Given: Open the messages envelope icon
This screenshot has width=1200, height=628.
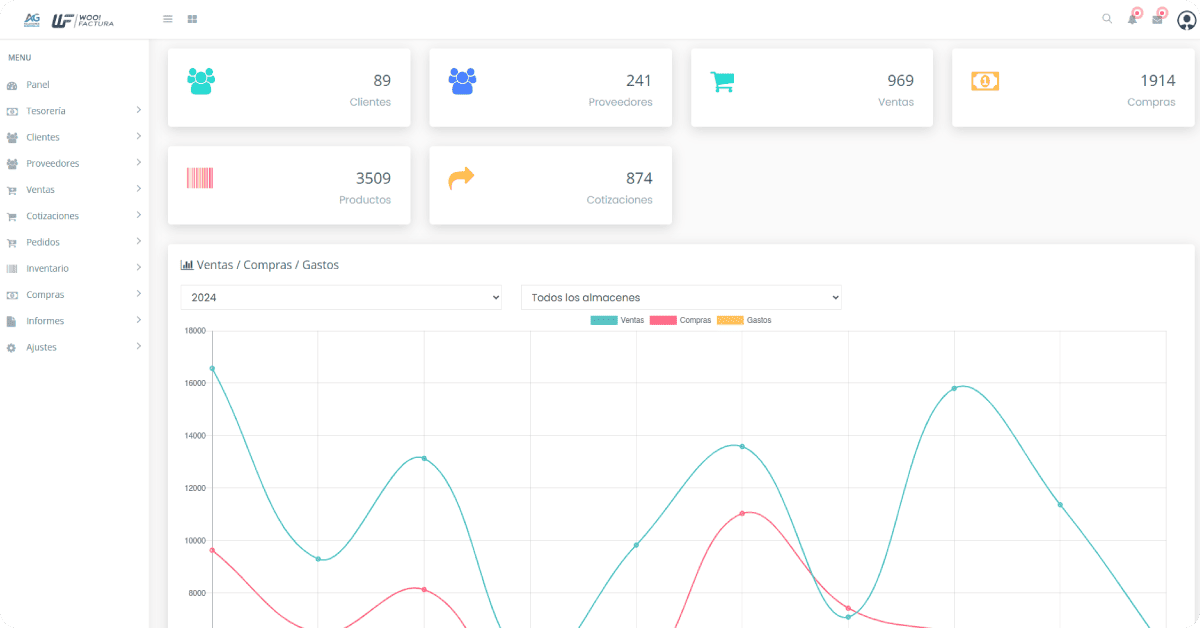Looking at the screenshot, I should tap(1159, 18).
